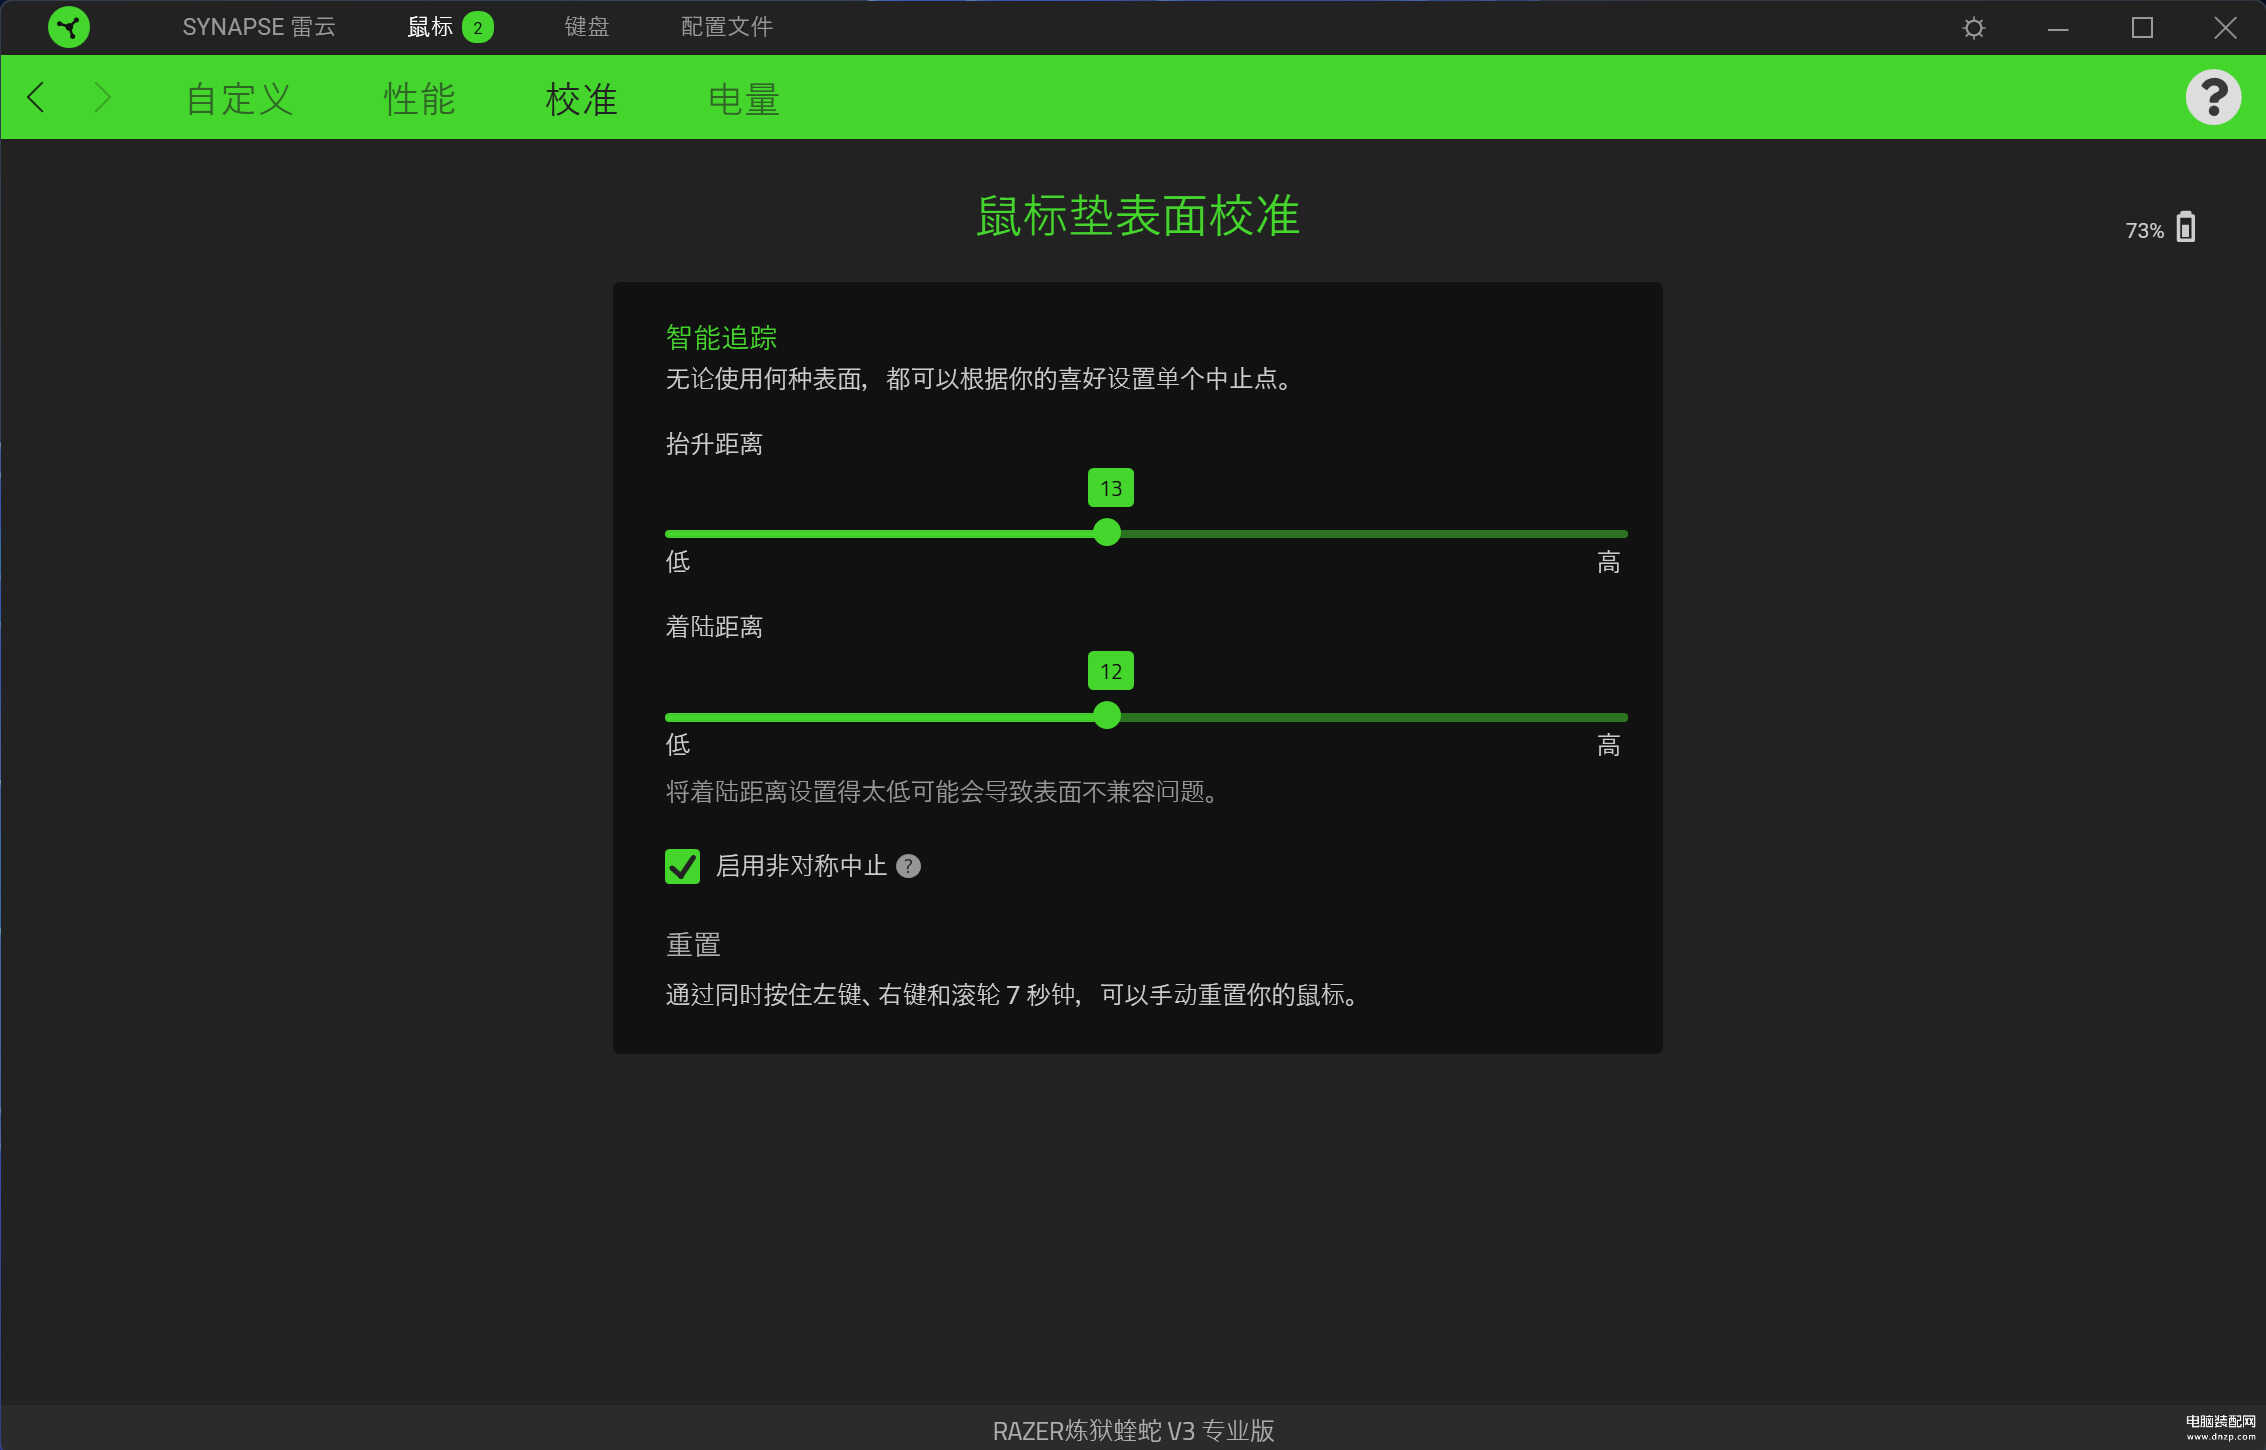This screenshot has height=1450, width=2266.
Task: Click the 着陆距离 slider handle
Action: (x=1107, y=715)
